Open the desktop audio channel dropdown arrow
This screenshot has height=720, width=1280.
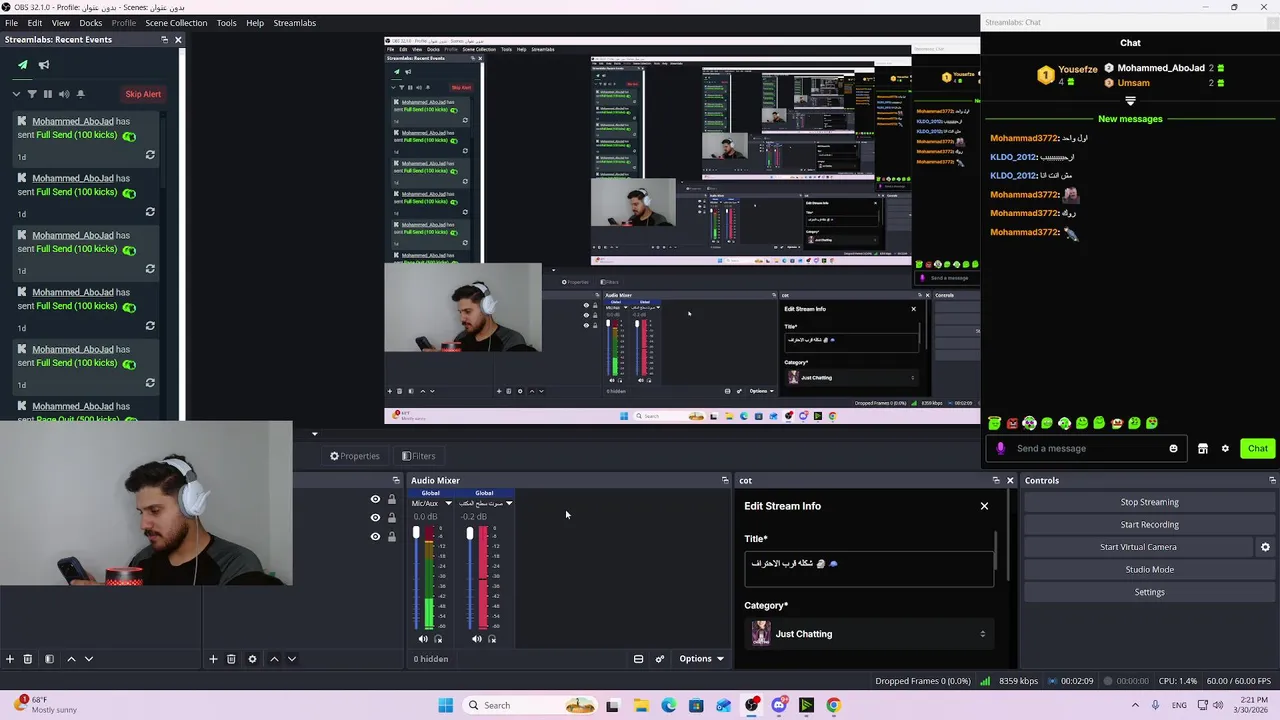tap(509, 504)
